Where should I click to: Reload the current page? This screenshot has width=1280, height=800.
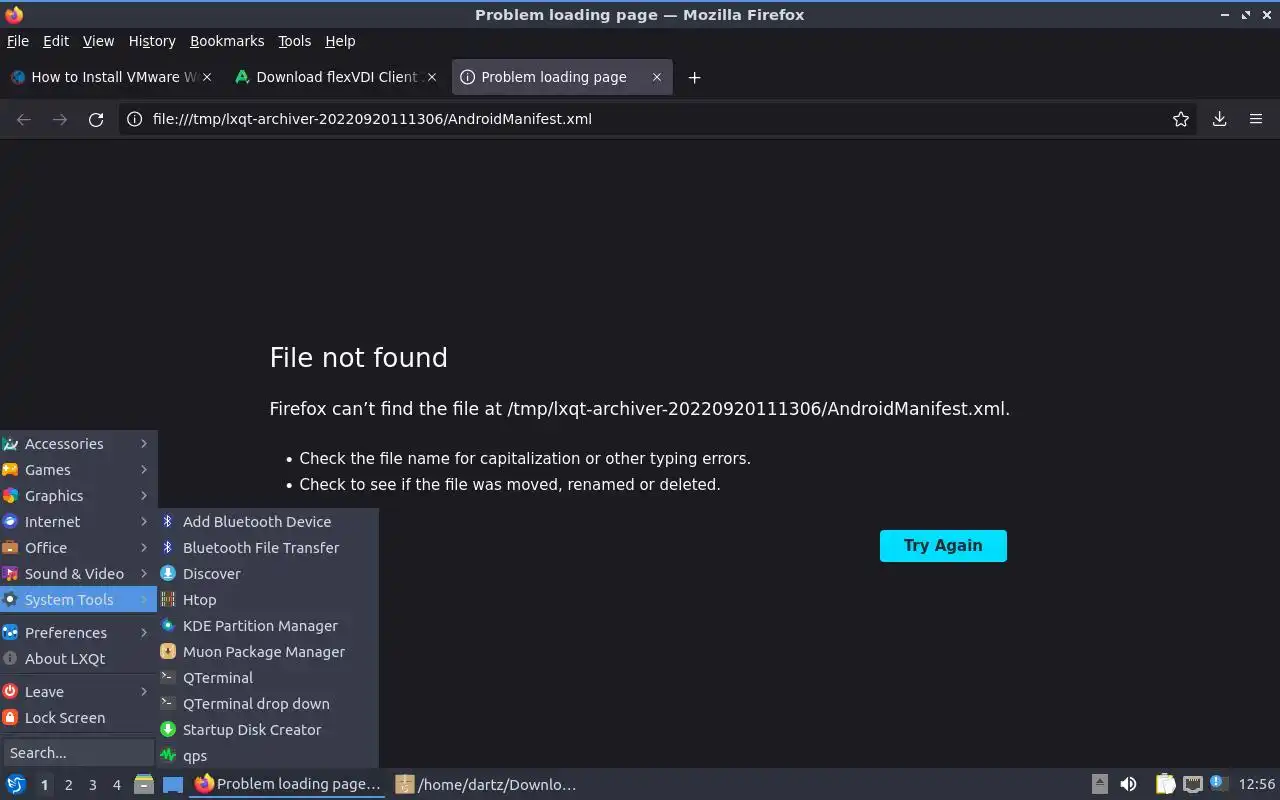96,119
